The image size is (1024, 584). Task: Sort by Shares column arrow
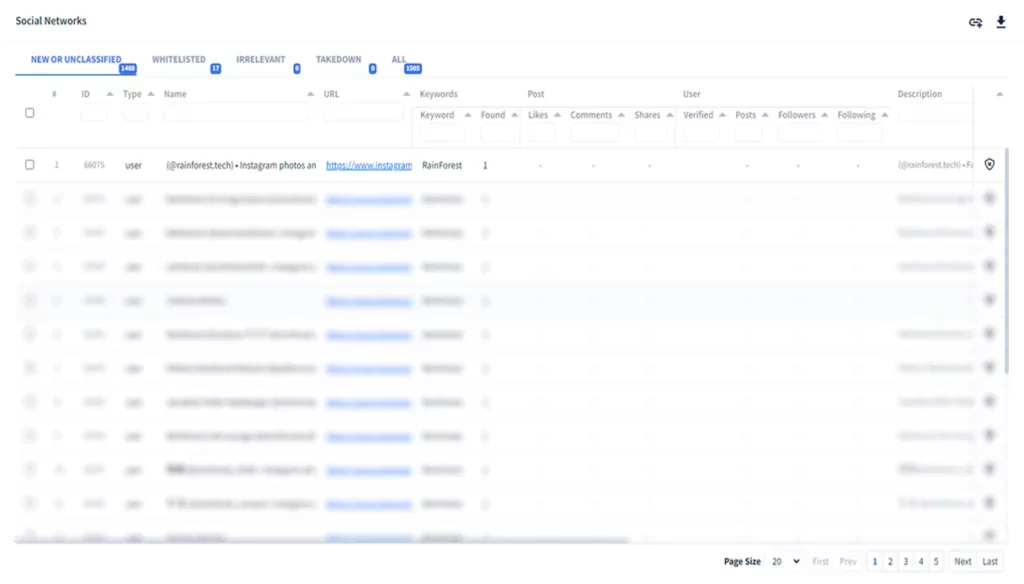[x=669, y=115]
